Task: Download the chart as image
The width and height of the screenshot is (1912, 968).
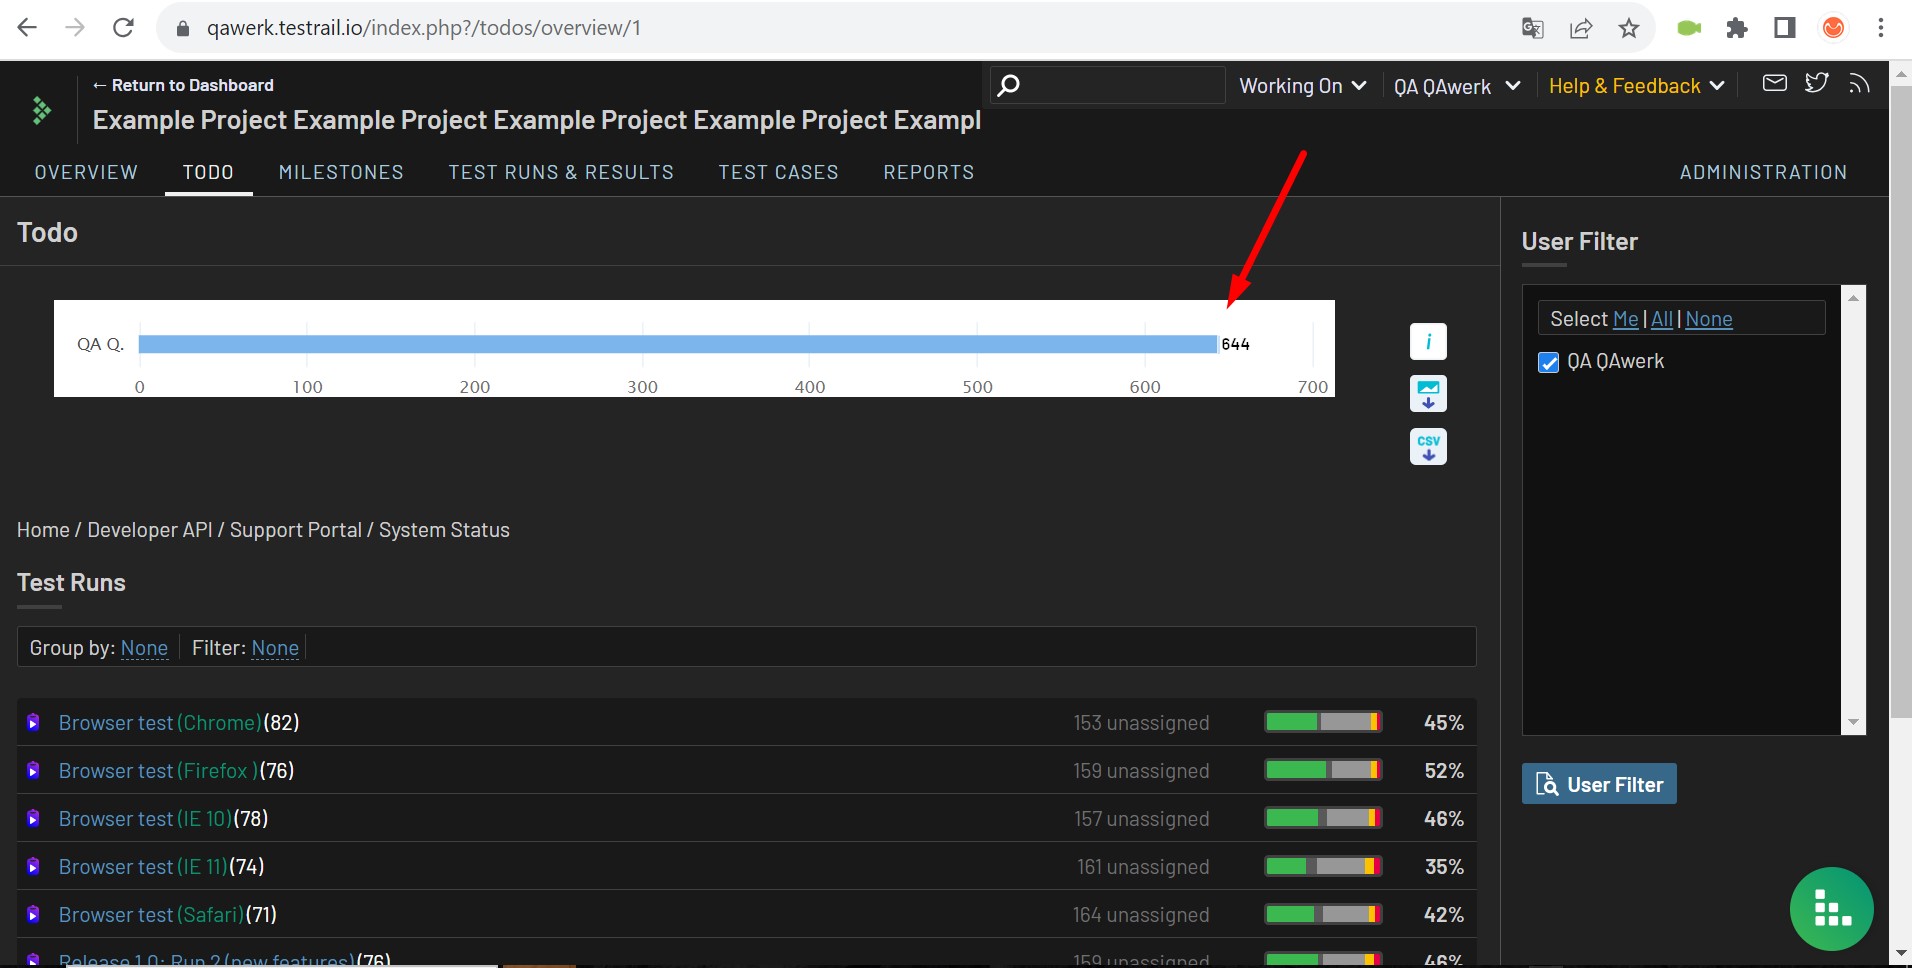Action: coord(1428,394)
